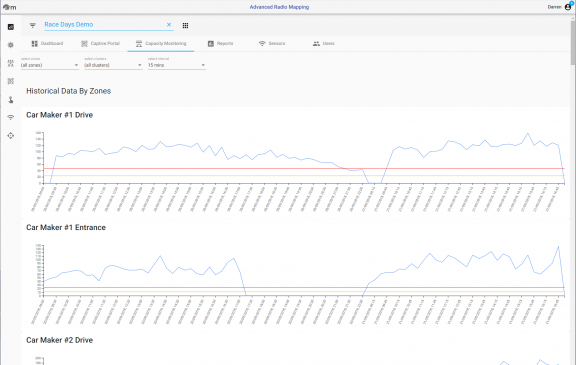Click the Historical Data By Zones heading

[x=69, y=91]
